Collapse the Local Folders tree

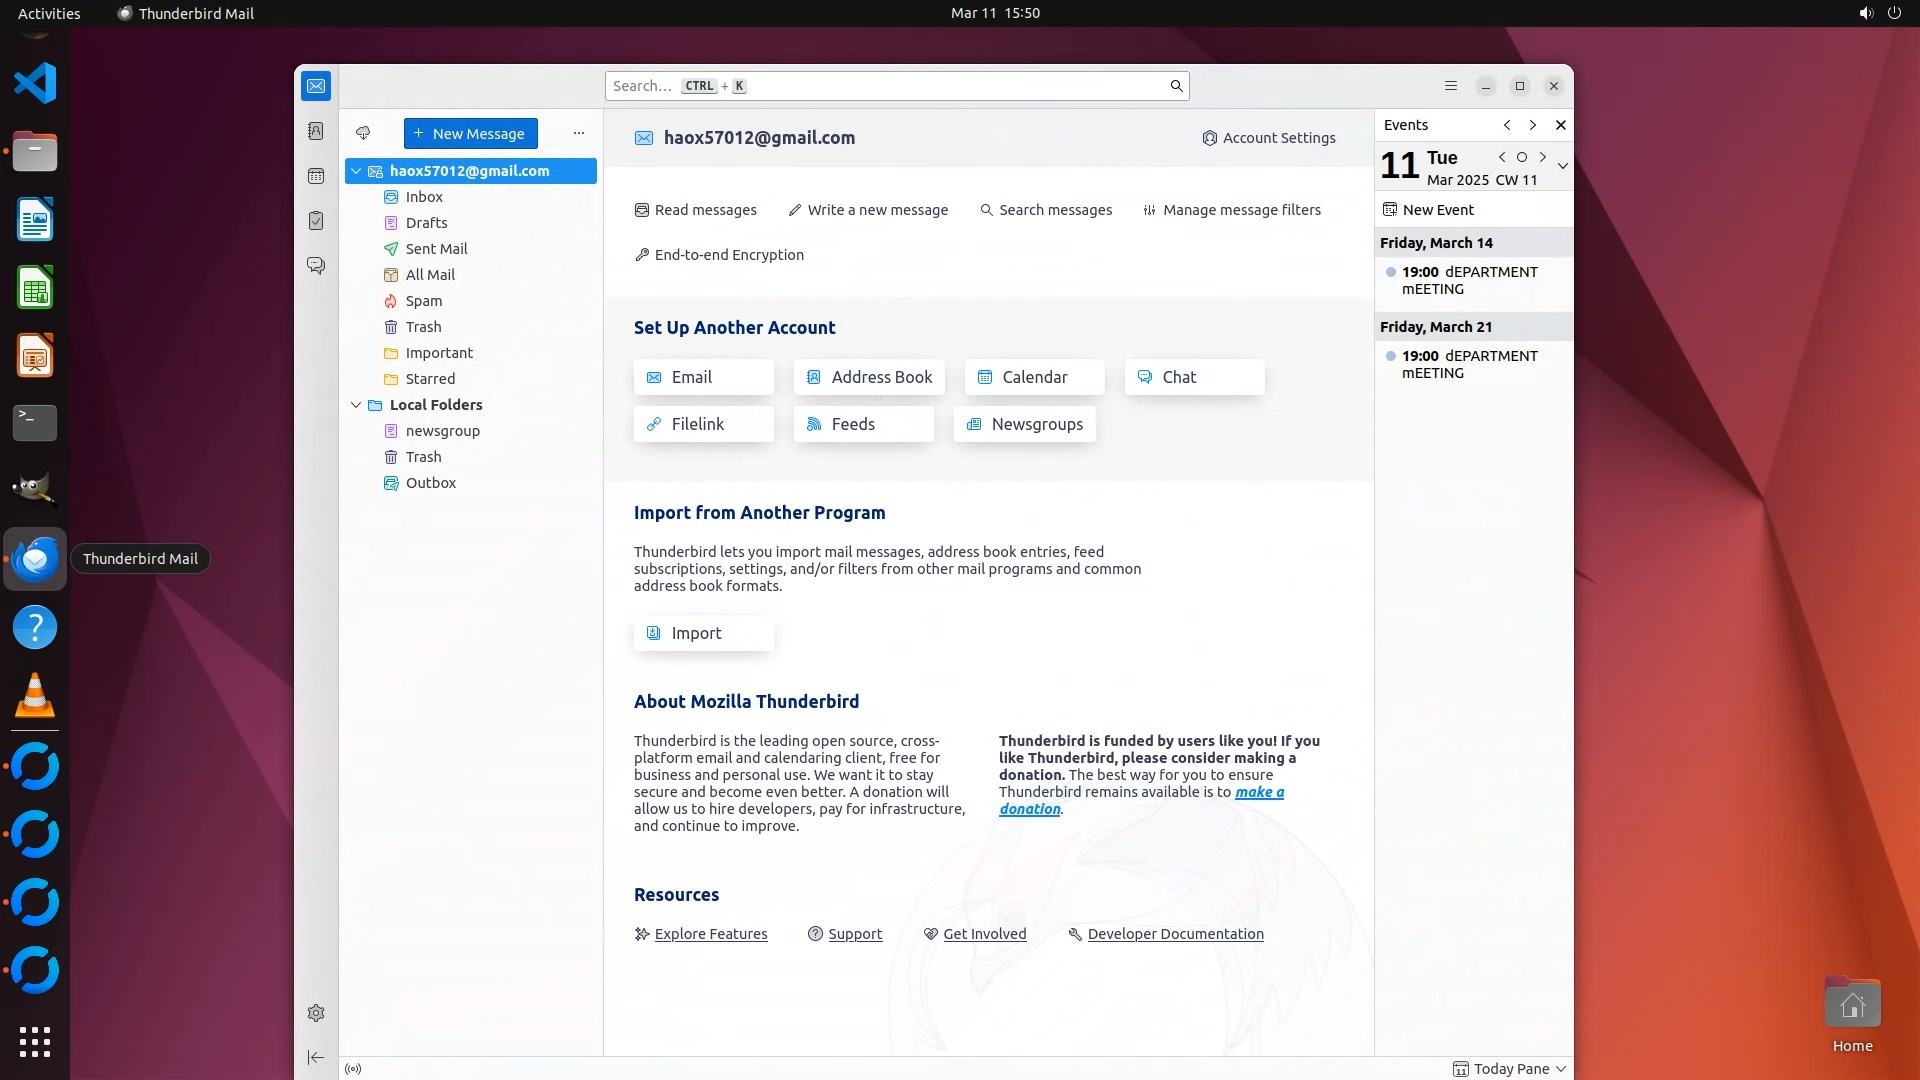[356, 405]
